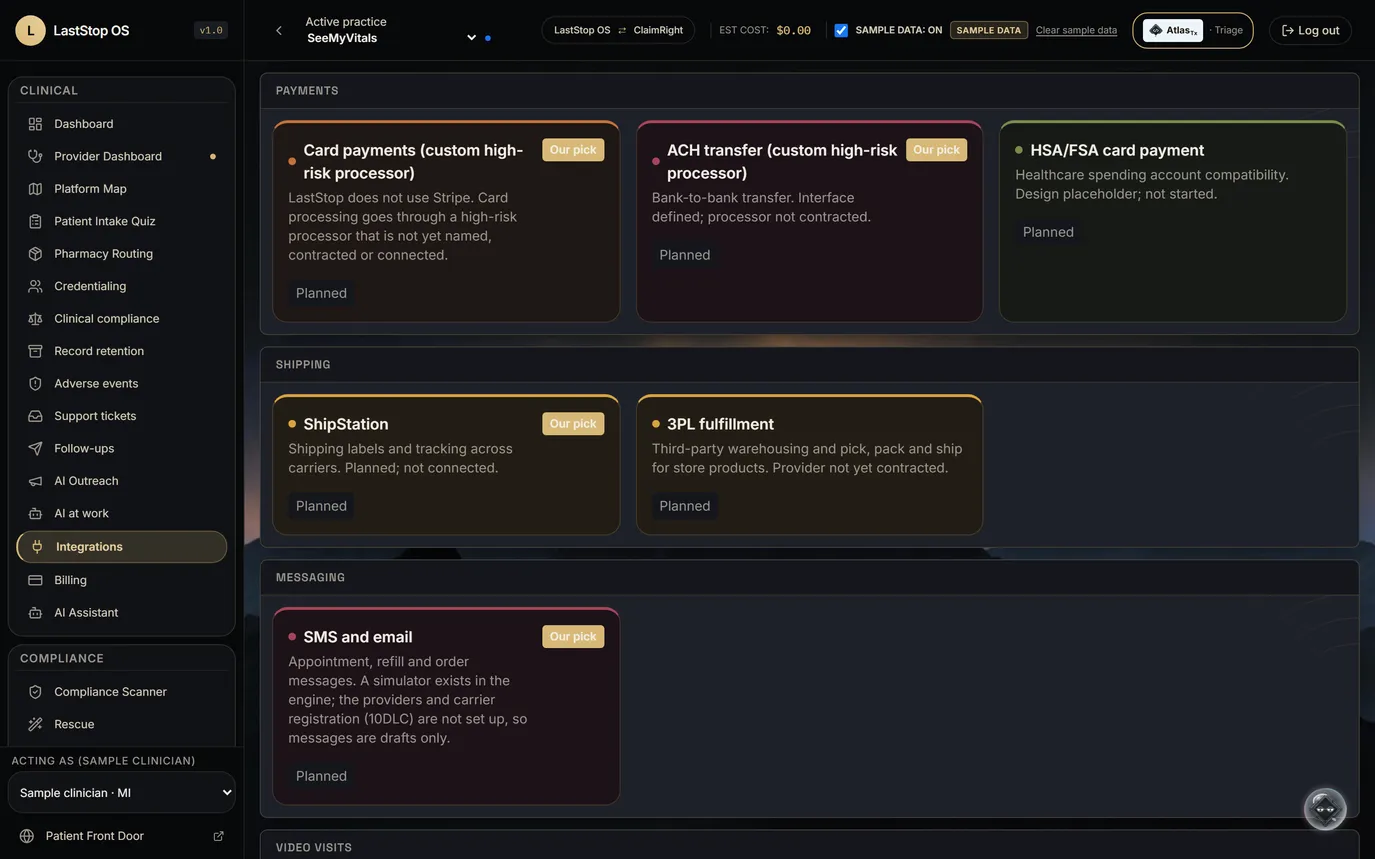Collapse the sidebar with the back chevron
Screen dimensions: 1375x859
click(x=279, y=31)
